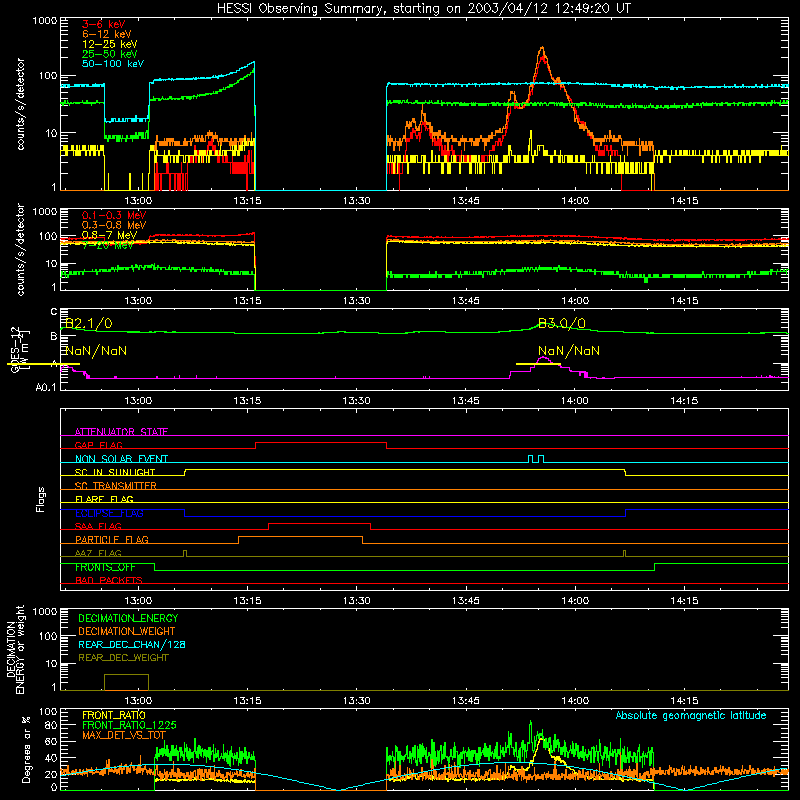The width and height of the screenshot is (800, 800).
Task: Click the PARTICLE_FLAG label
Action: click(112, 539)
